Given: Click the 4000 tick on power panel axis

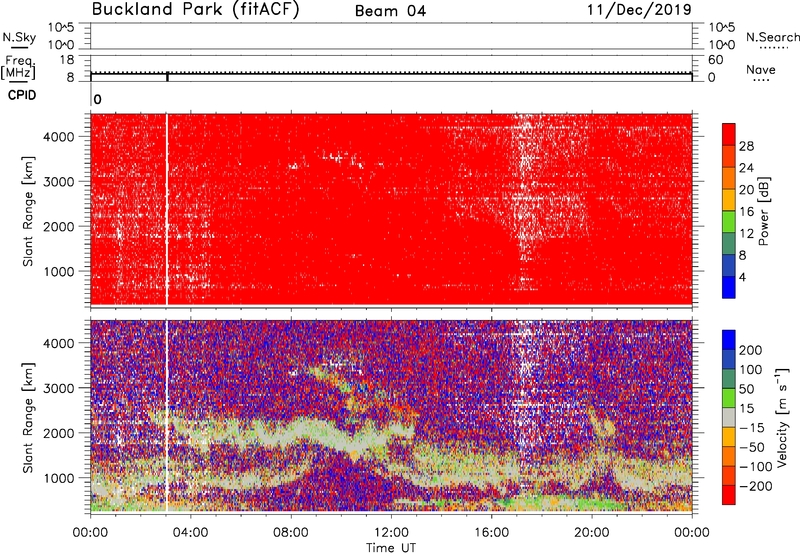Looking at the screenshot, I should (x=59, y=137).
